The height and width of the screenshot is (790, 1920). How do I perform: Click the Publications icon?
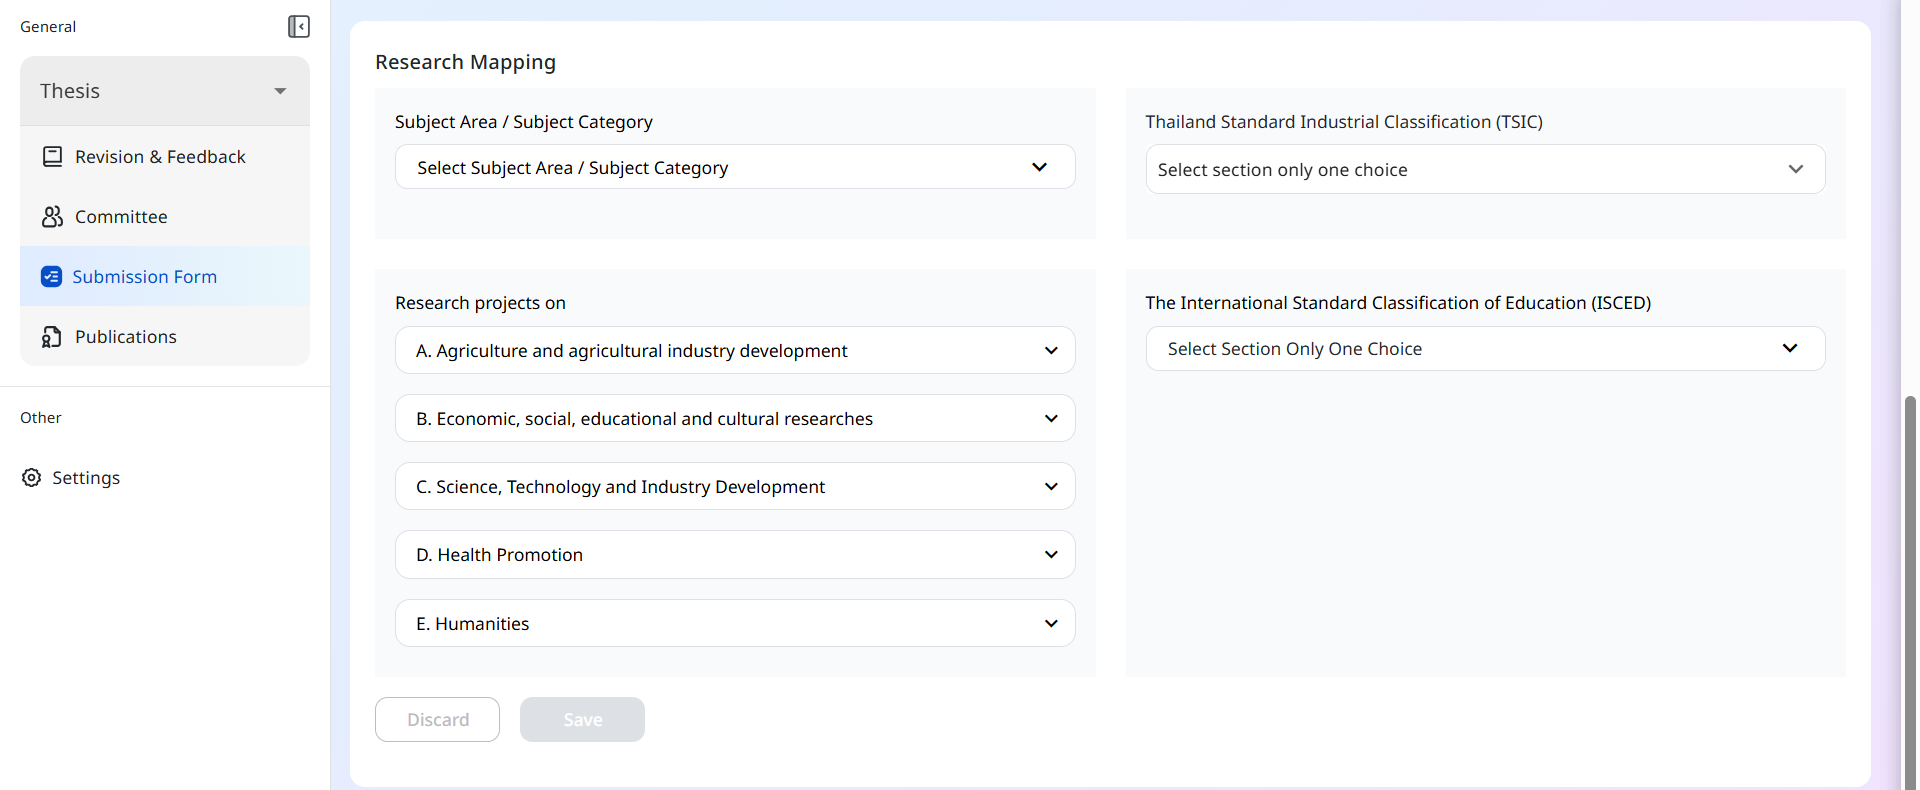(x=52, y=337)
